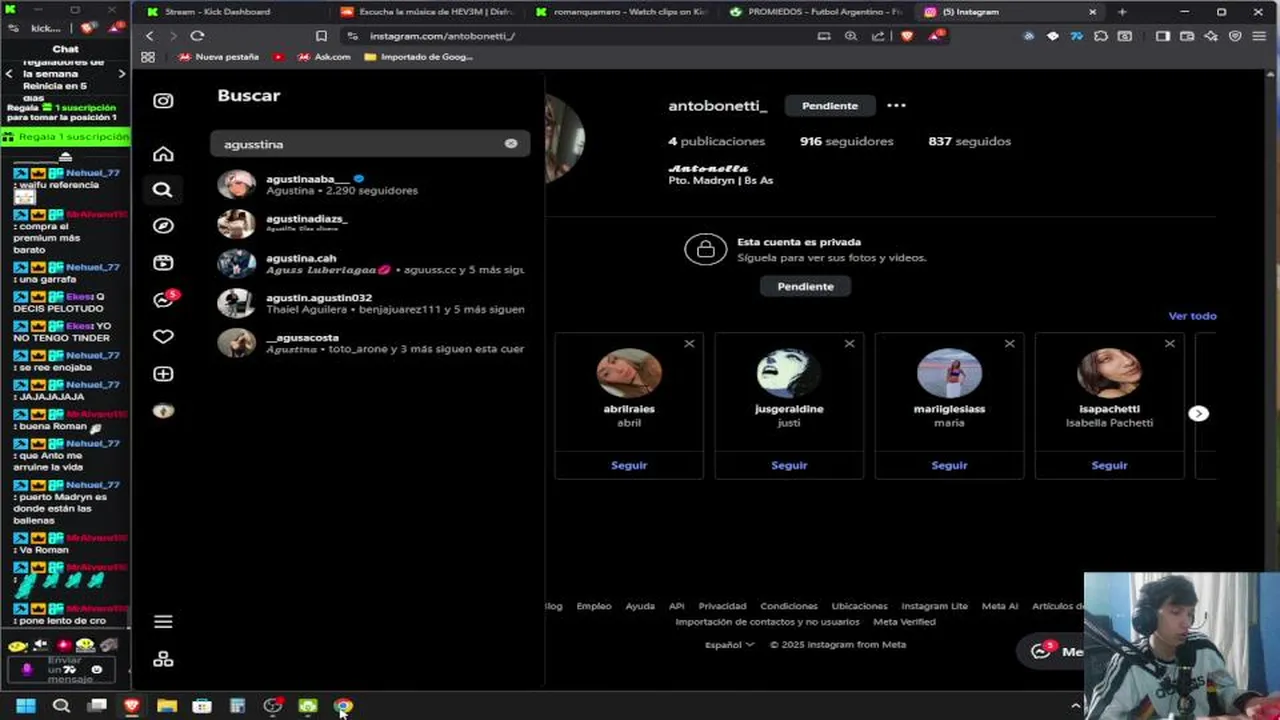Open browser main hamburger menu

click(1260, 36)
